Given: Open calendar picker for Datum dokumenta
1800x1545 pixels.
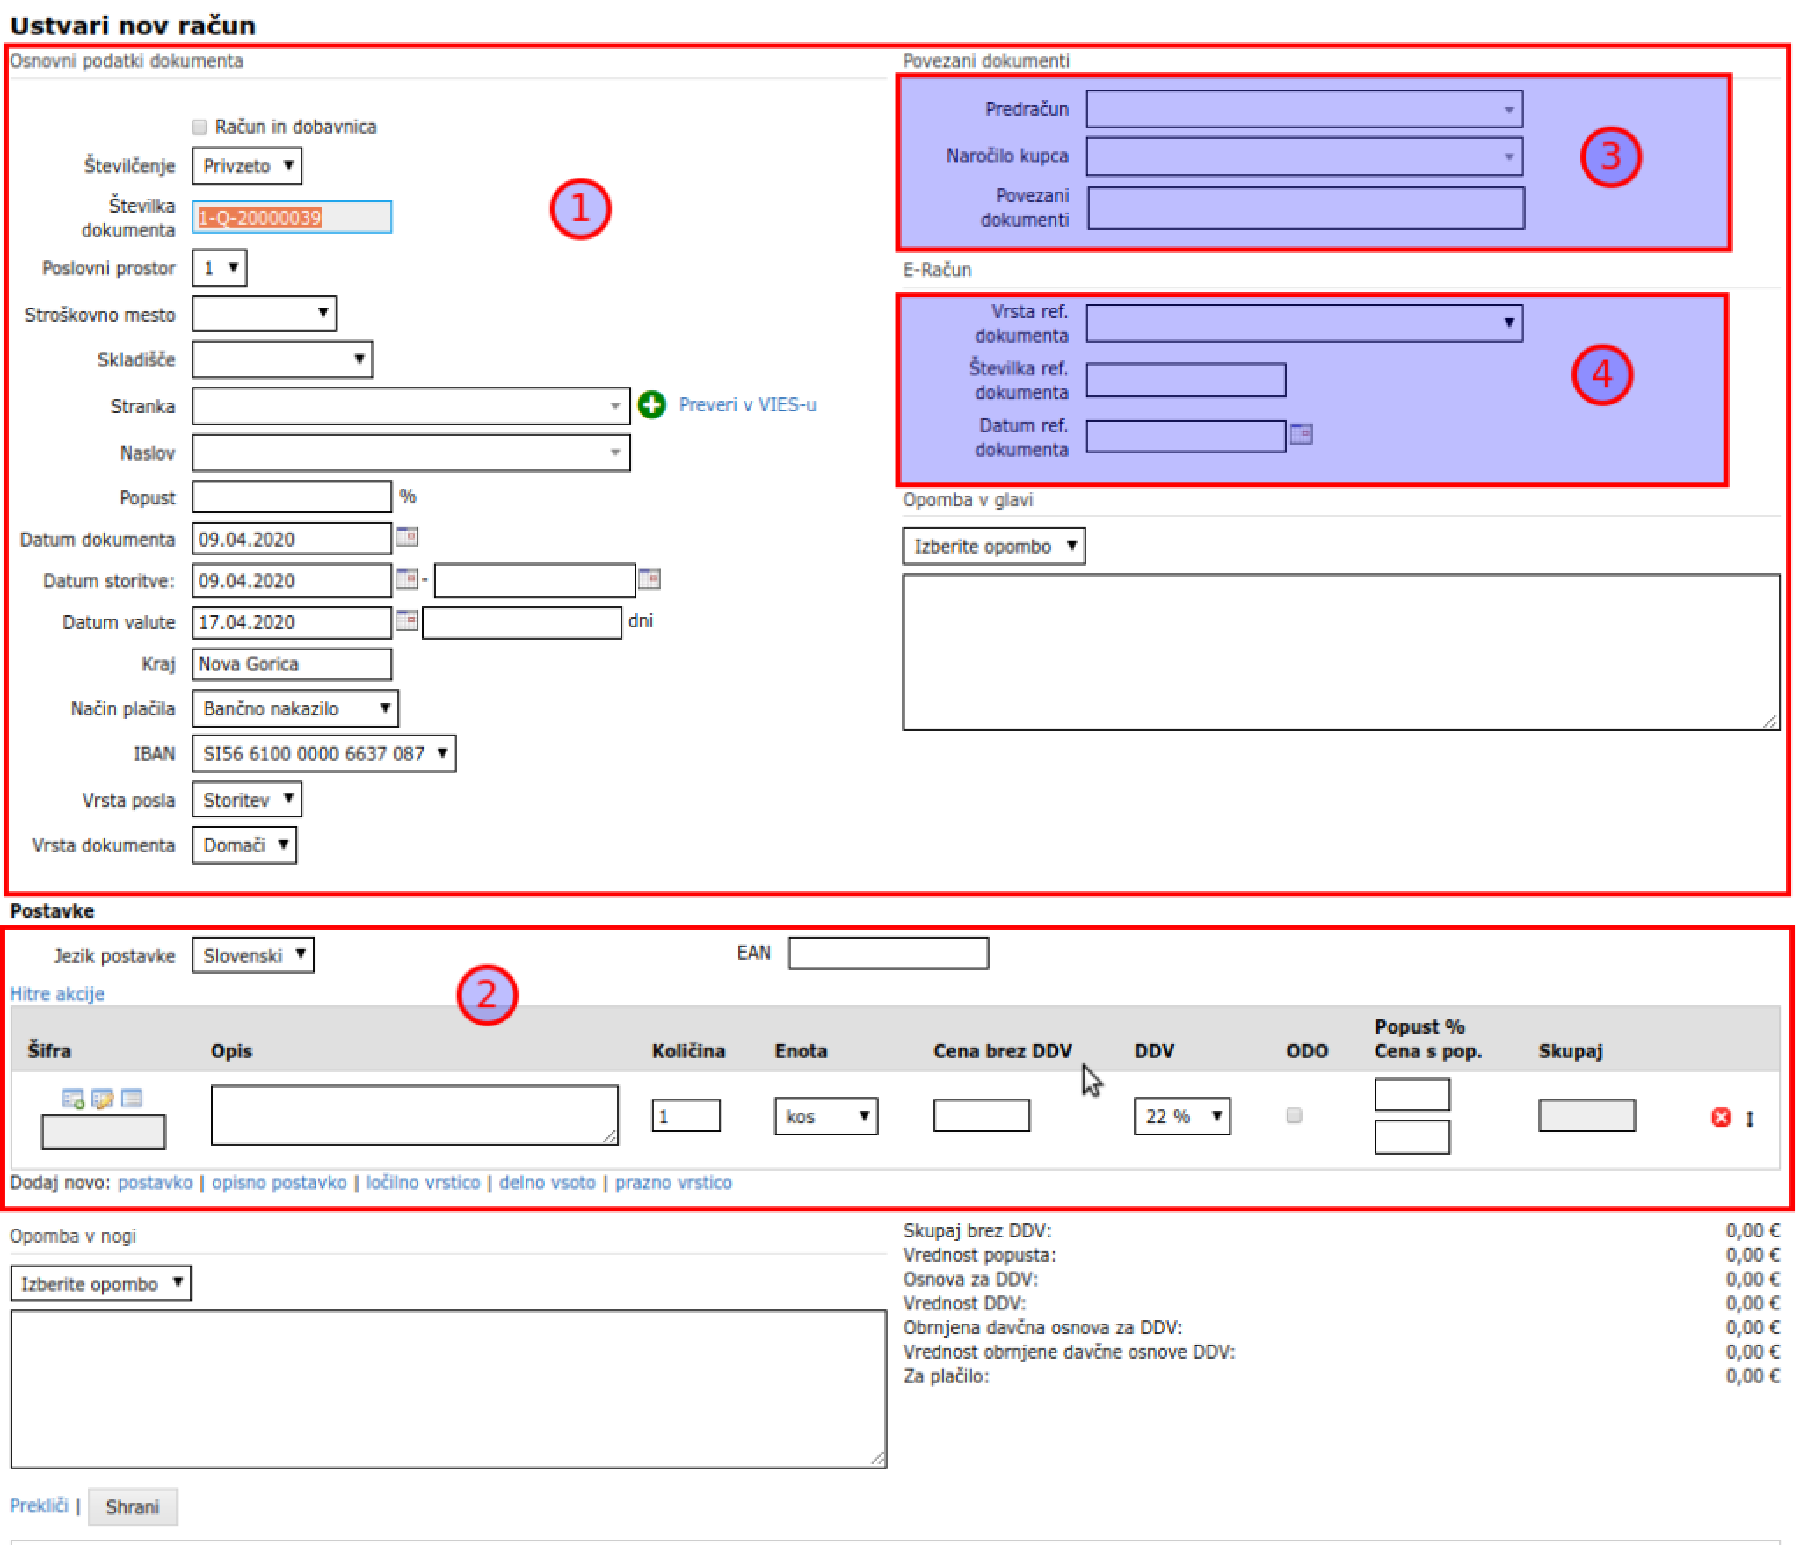Looking at the screenshot, I should [407, 537].
